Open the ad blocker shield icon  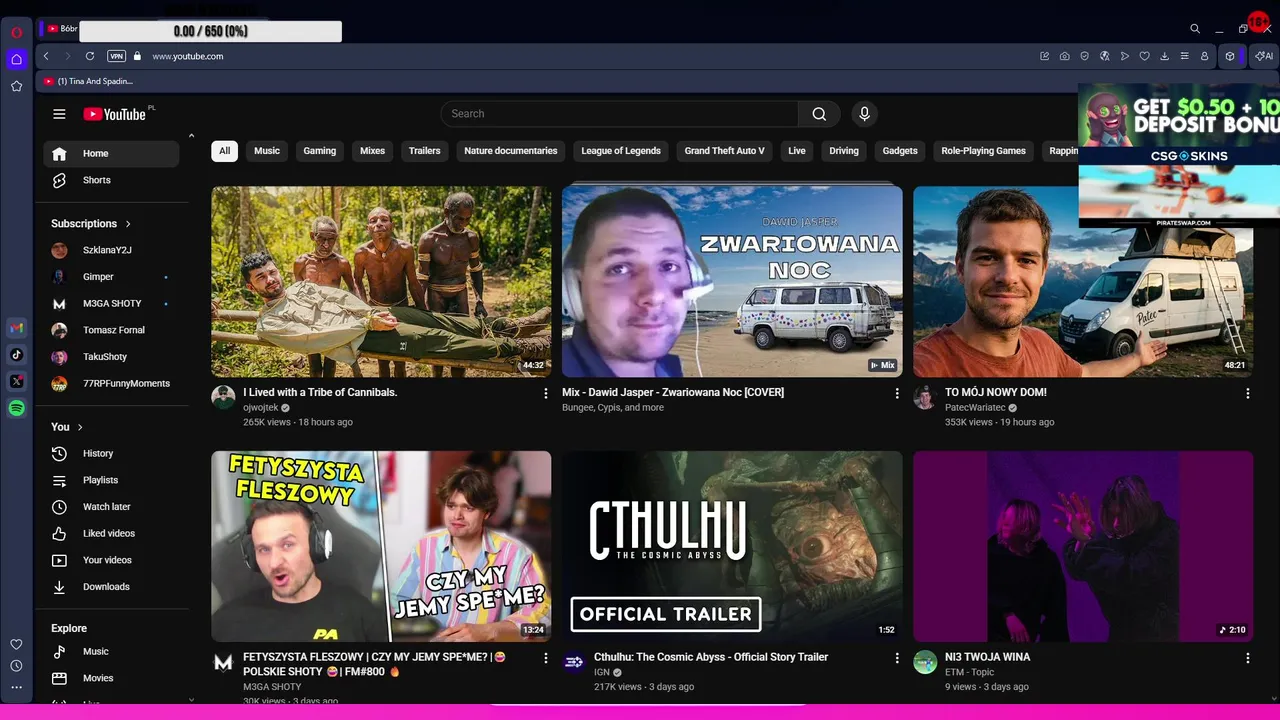pos(1085,56)
